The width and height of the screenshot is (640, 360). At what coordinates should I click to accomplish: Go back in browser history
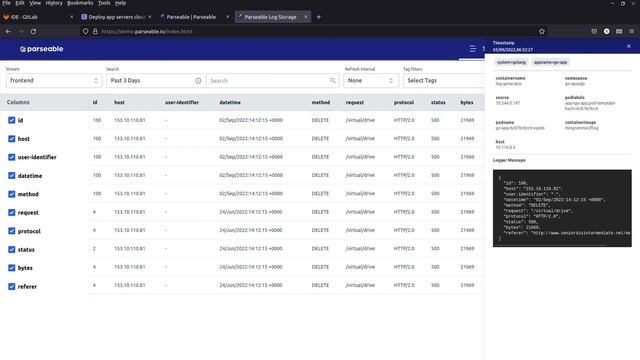8,31
